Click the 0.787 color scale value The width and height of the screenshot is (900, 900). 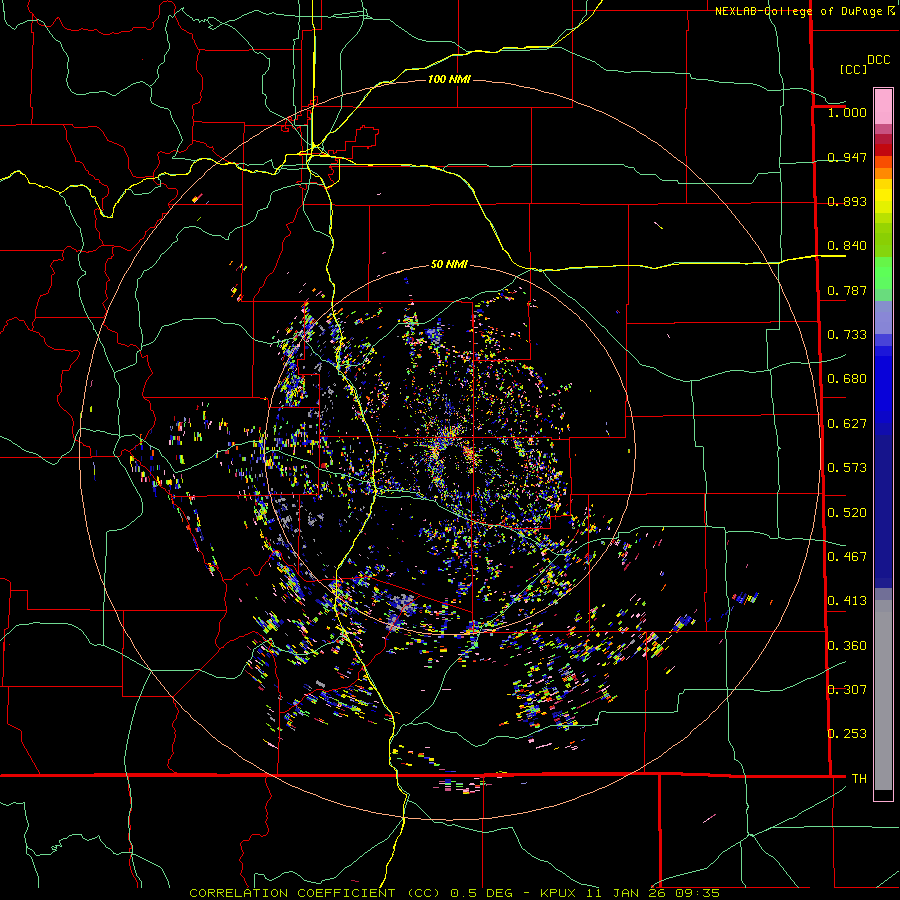click(x=847, y=290)
